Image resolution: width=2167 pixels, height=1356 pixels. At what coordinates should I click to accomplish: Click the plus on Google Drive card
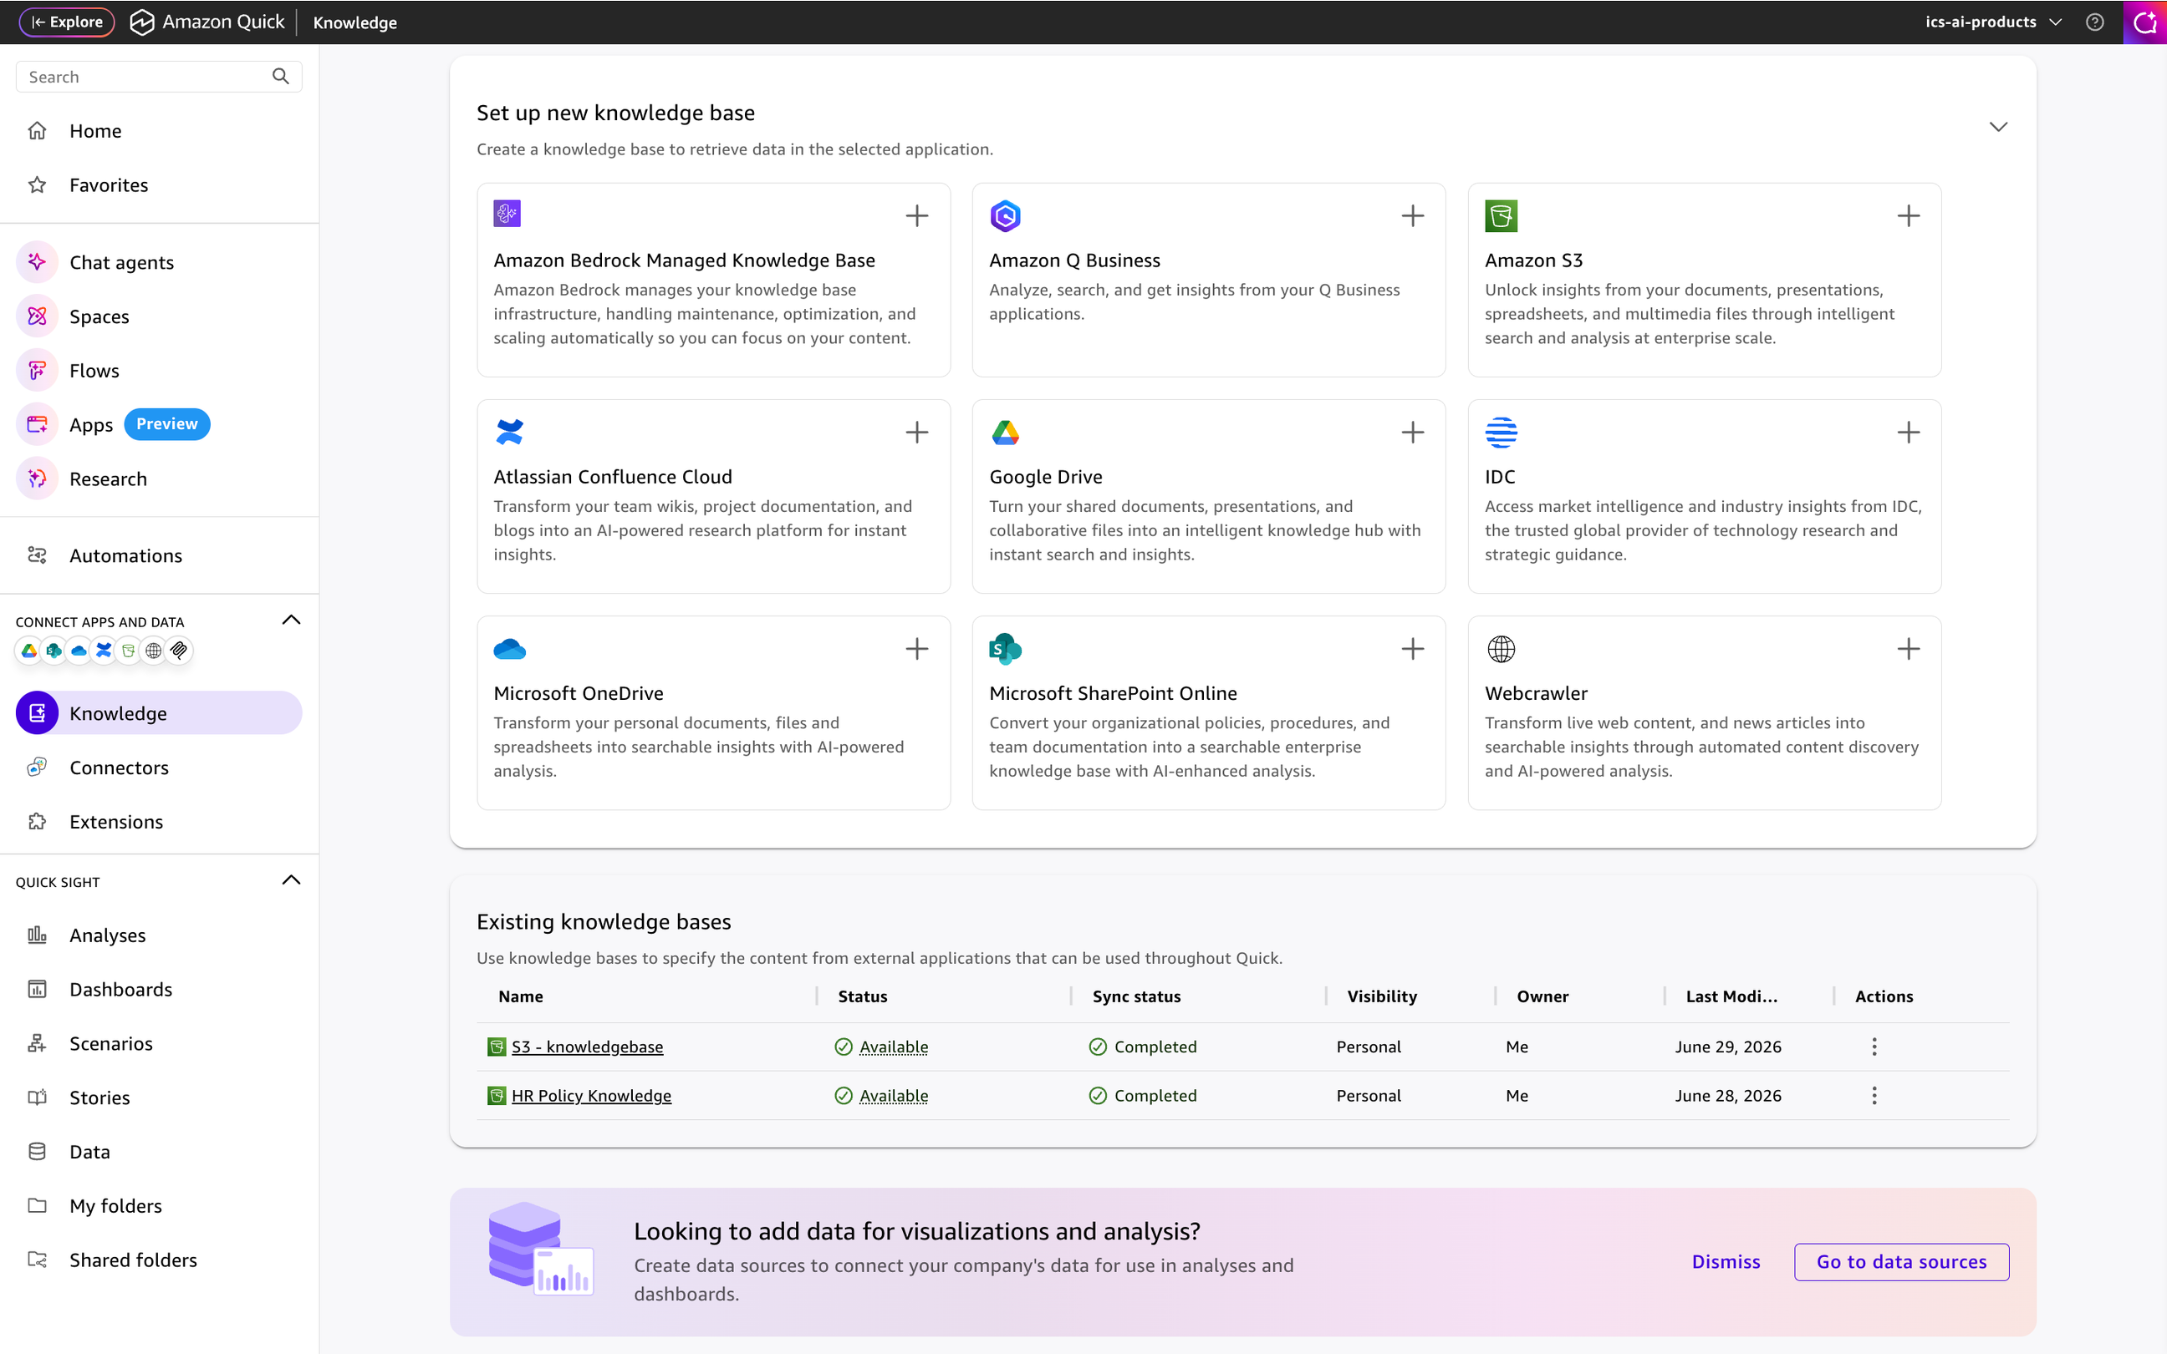click(1412, 432)
